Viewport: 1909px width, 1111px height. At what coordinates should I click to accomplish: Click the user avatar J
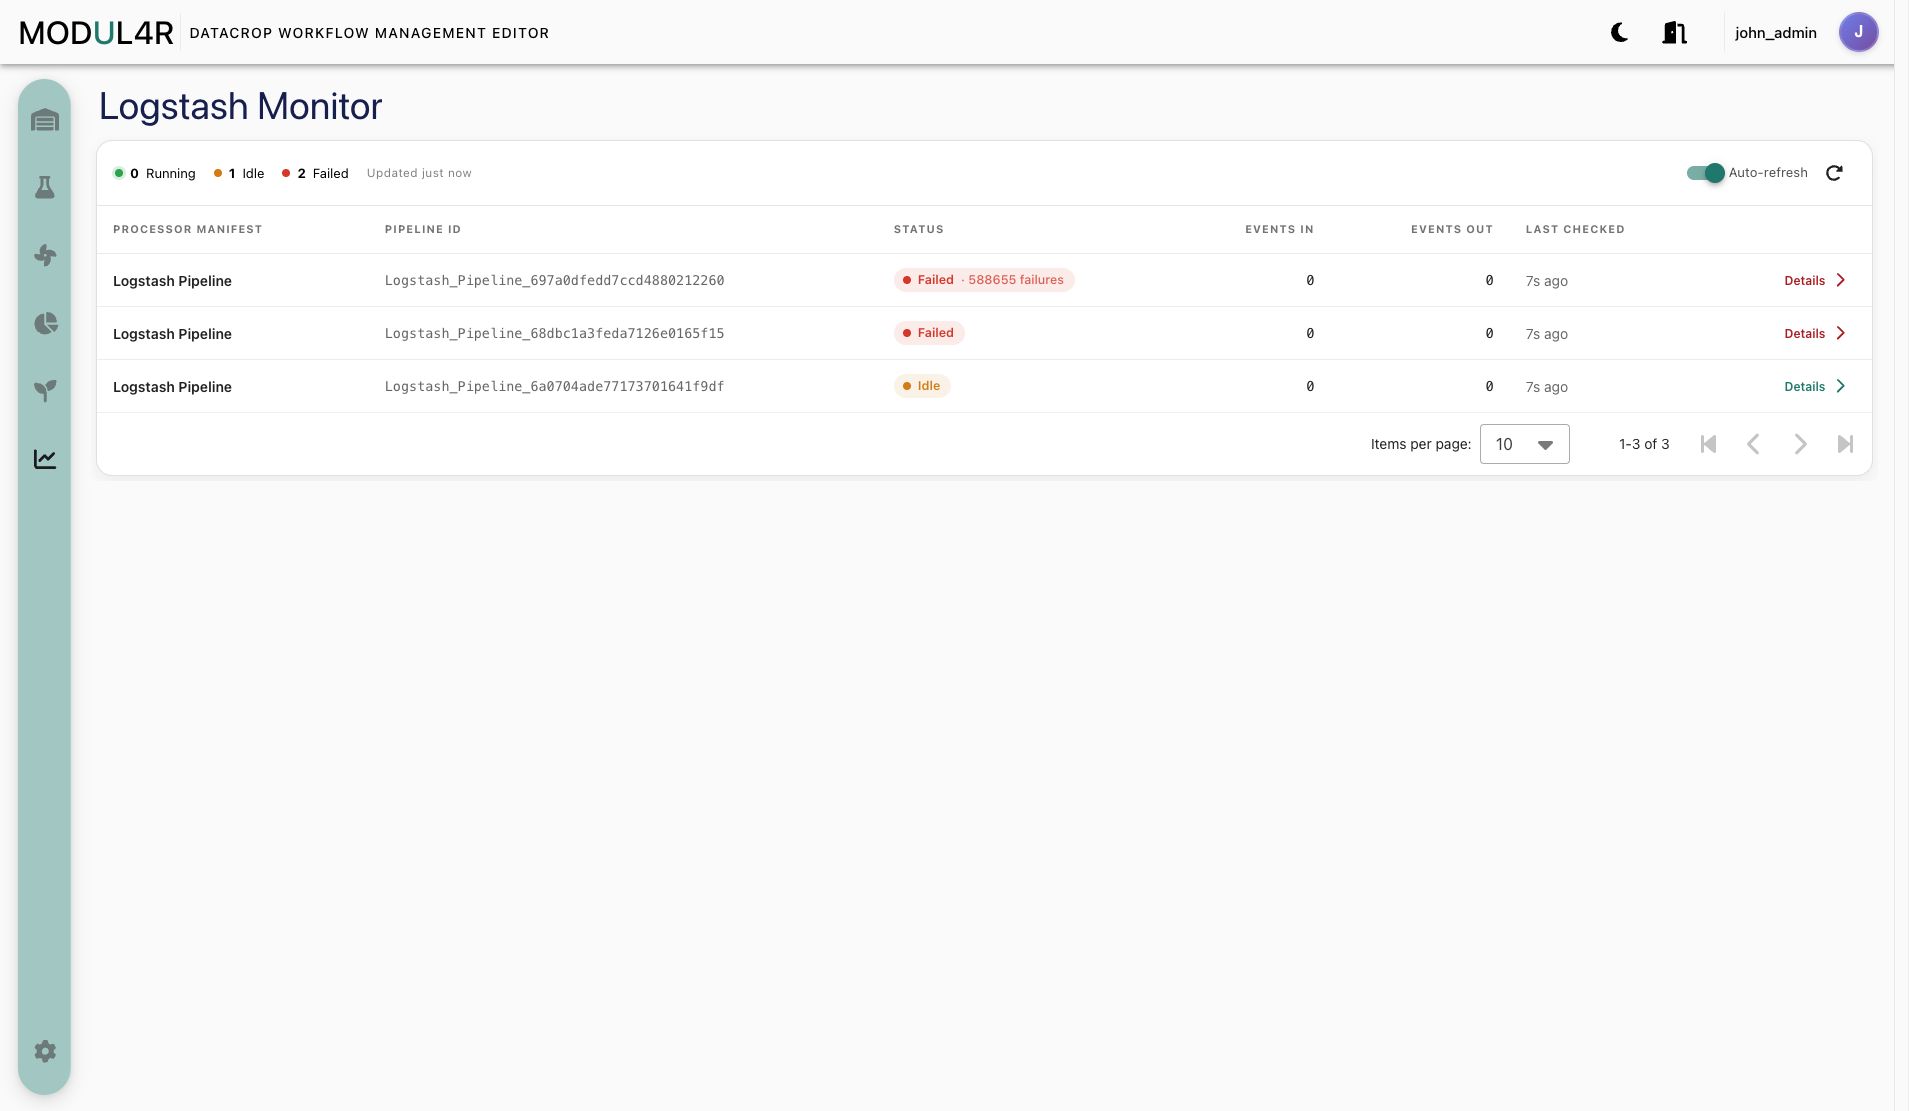point(1858,32)
